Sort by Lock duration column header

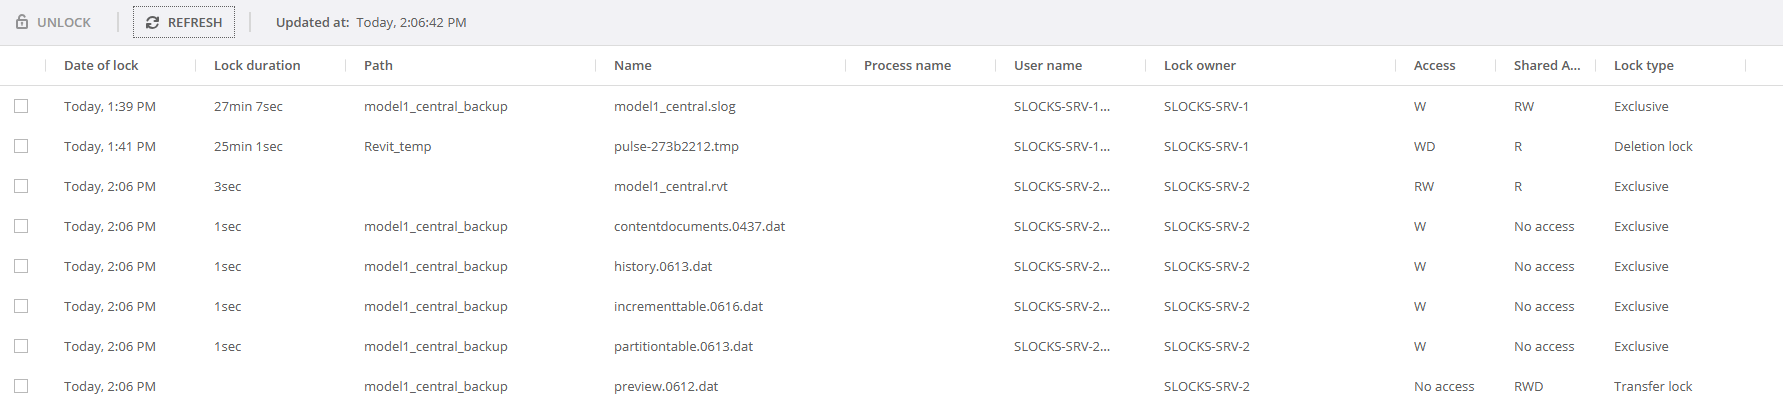pos(257,66)
